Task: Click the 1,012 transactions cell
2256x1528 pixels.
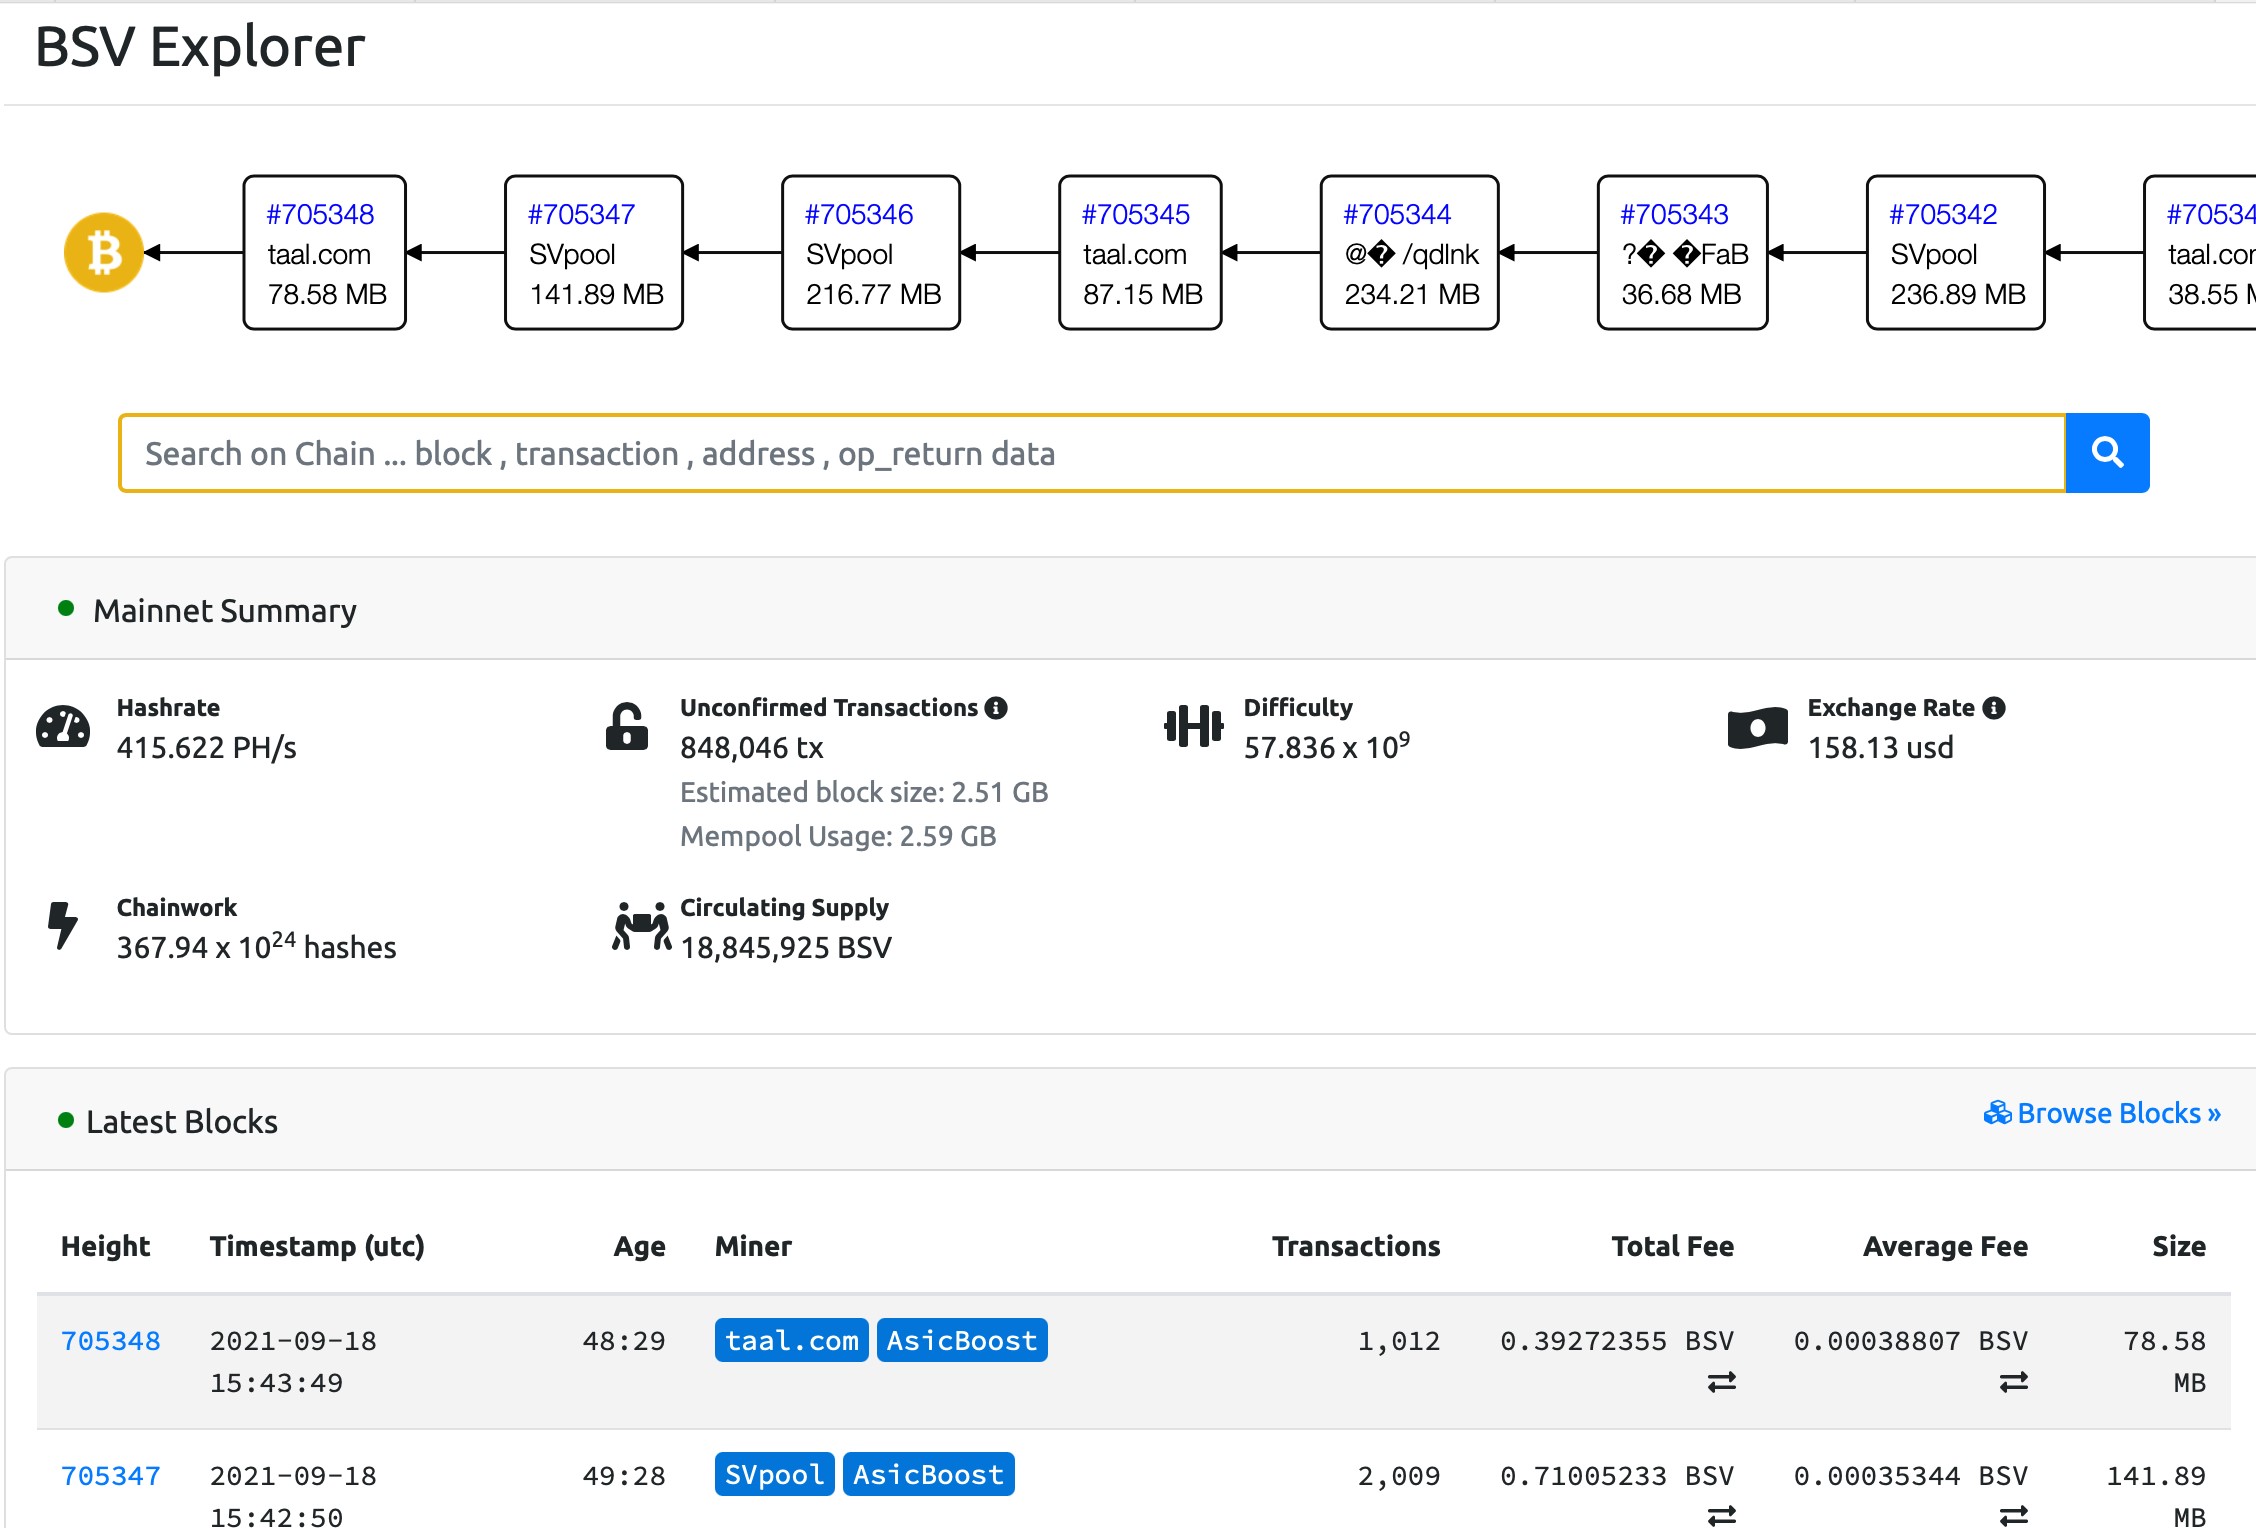Action: [x=1398, y=1341]
